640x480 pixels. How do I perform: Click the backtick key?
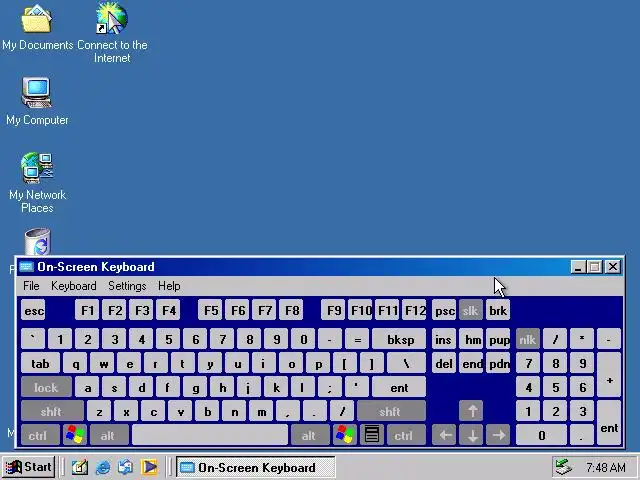(x=33, y=339)
